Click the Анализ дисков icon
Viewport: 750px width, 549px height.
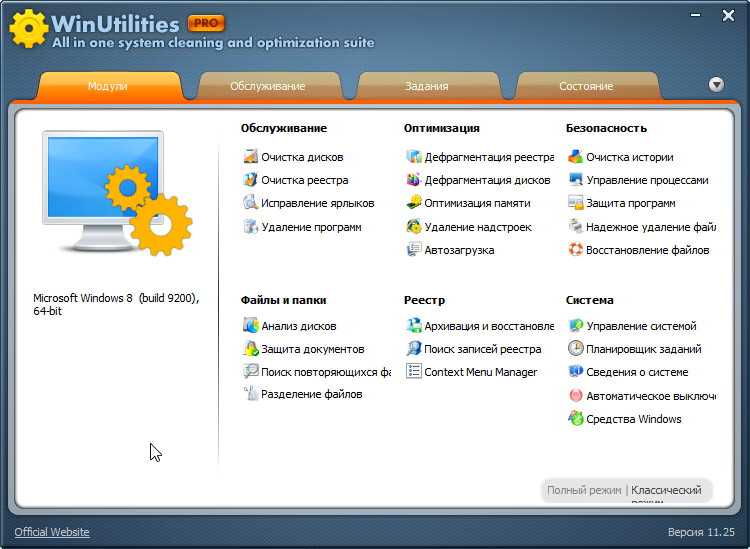(x=251, y=326)
